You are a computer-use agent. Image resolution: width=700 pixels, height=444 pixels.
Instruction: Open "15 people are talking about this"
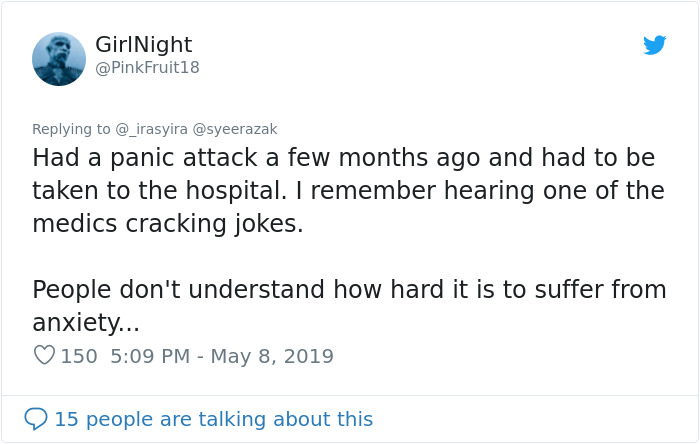tap(213, 419)
